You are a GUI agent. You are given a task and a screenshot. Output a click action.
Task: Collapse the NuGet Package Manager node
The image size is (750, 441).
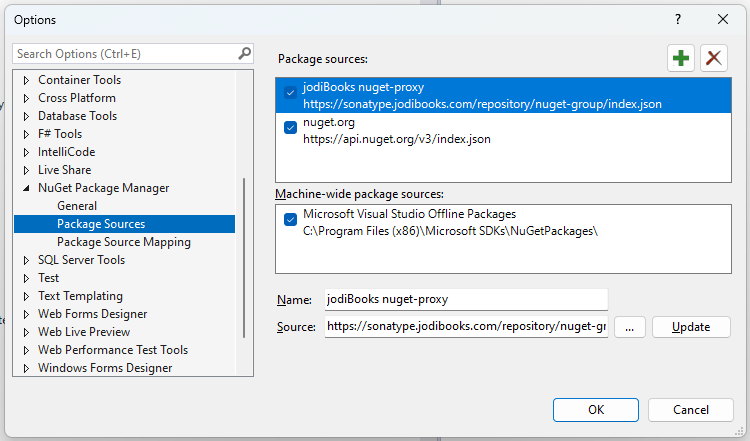(26, 188)
